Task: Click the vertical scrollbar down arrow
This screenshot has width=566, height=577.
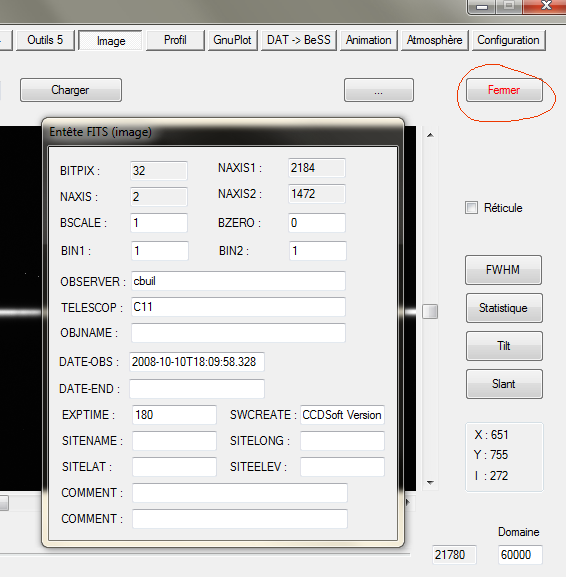Action: (430, 482)
